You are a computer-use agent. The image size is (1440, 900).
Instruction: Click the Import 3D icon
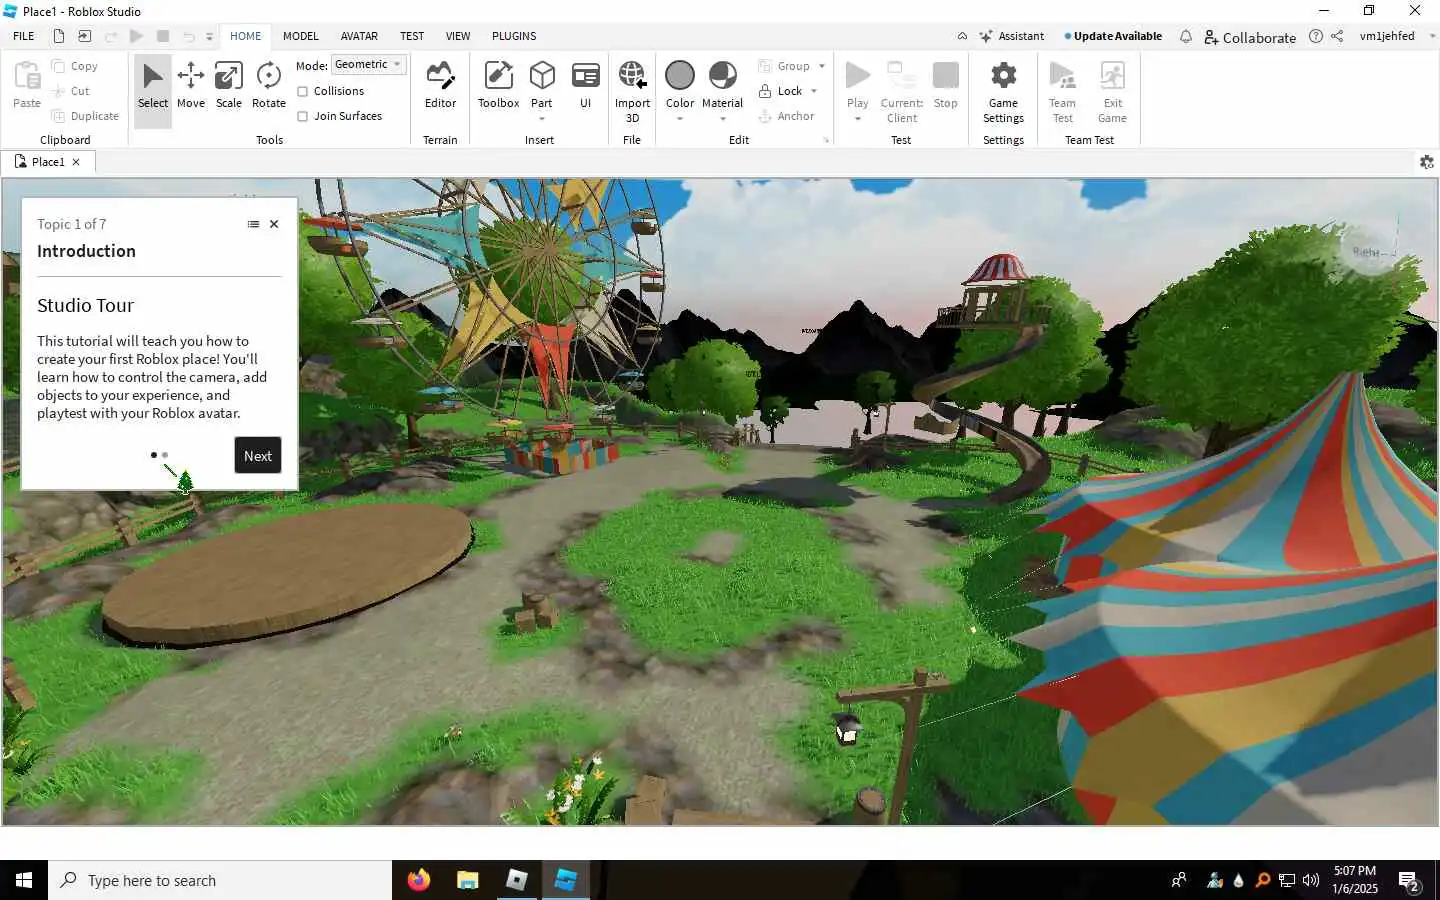pyautogui.click(x=632, y=76)
